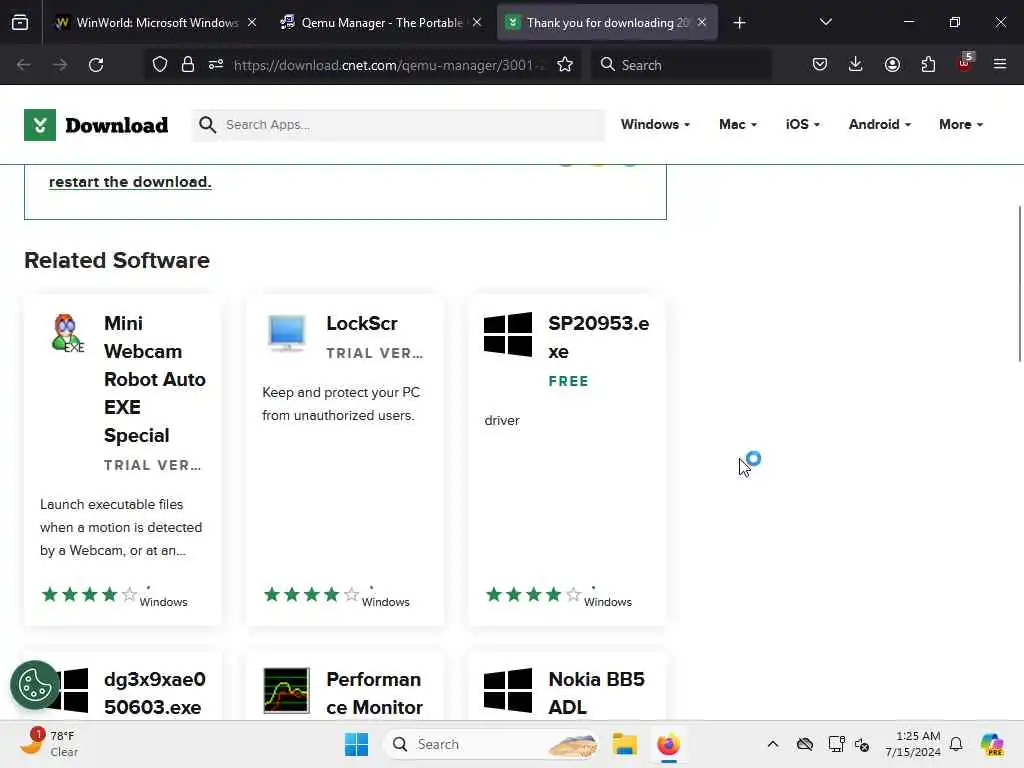Open weather widget showing 78°F
The height and width of the screenshot is (768, 1024).
(x=50, y=744)
